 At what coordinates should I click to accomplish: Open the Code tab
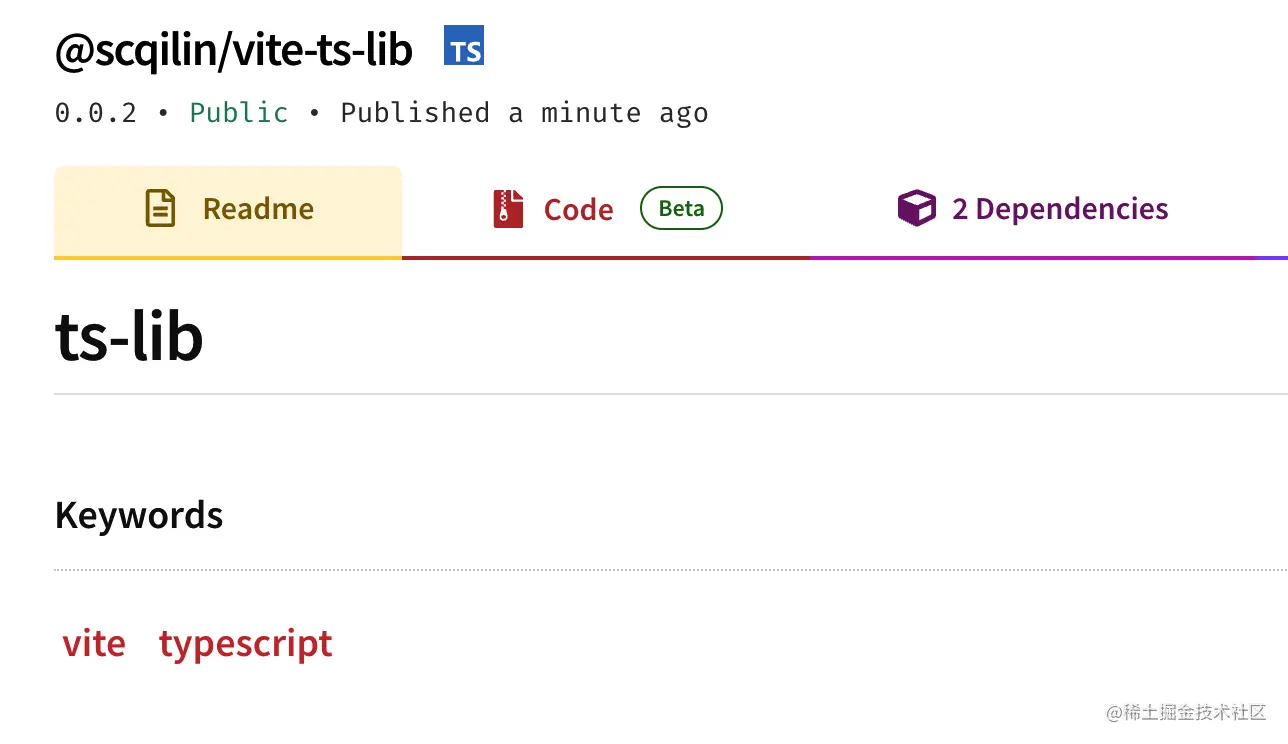[x=578, y=210]
